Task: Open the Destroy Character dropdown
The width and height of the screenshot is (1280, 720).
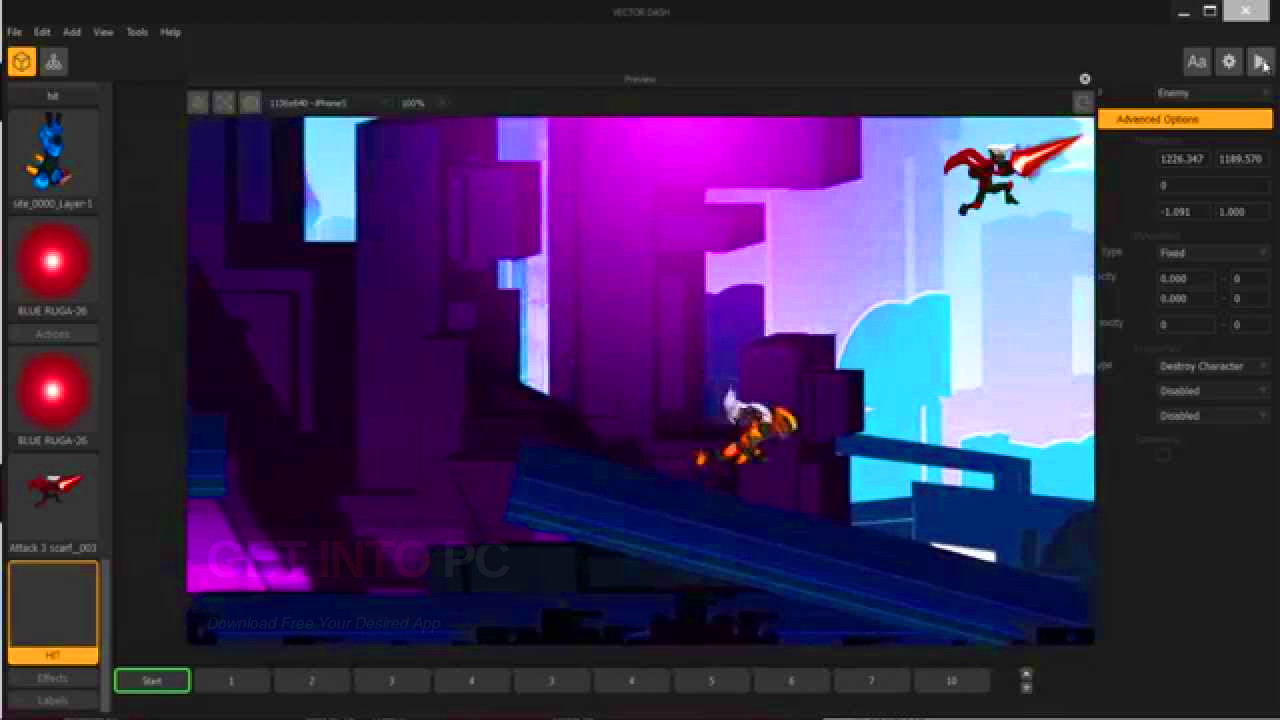Action: click(x=1213, y=366)
